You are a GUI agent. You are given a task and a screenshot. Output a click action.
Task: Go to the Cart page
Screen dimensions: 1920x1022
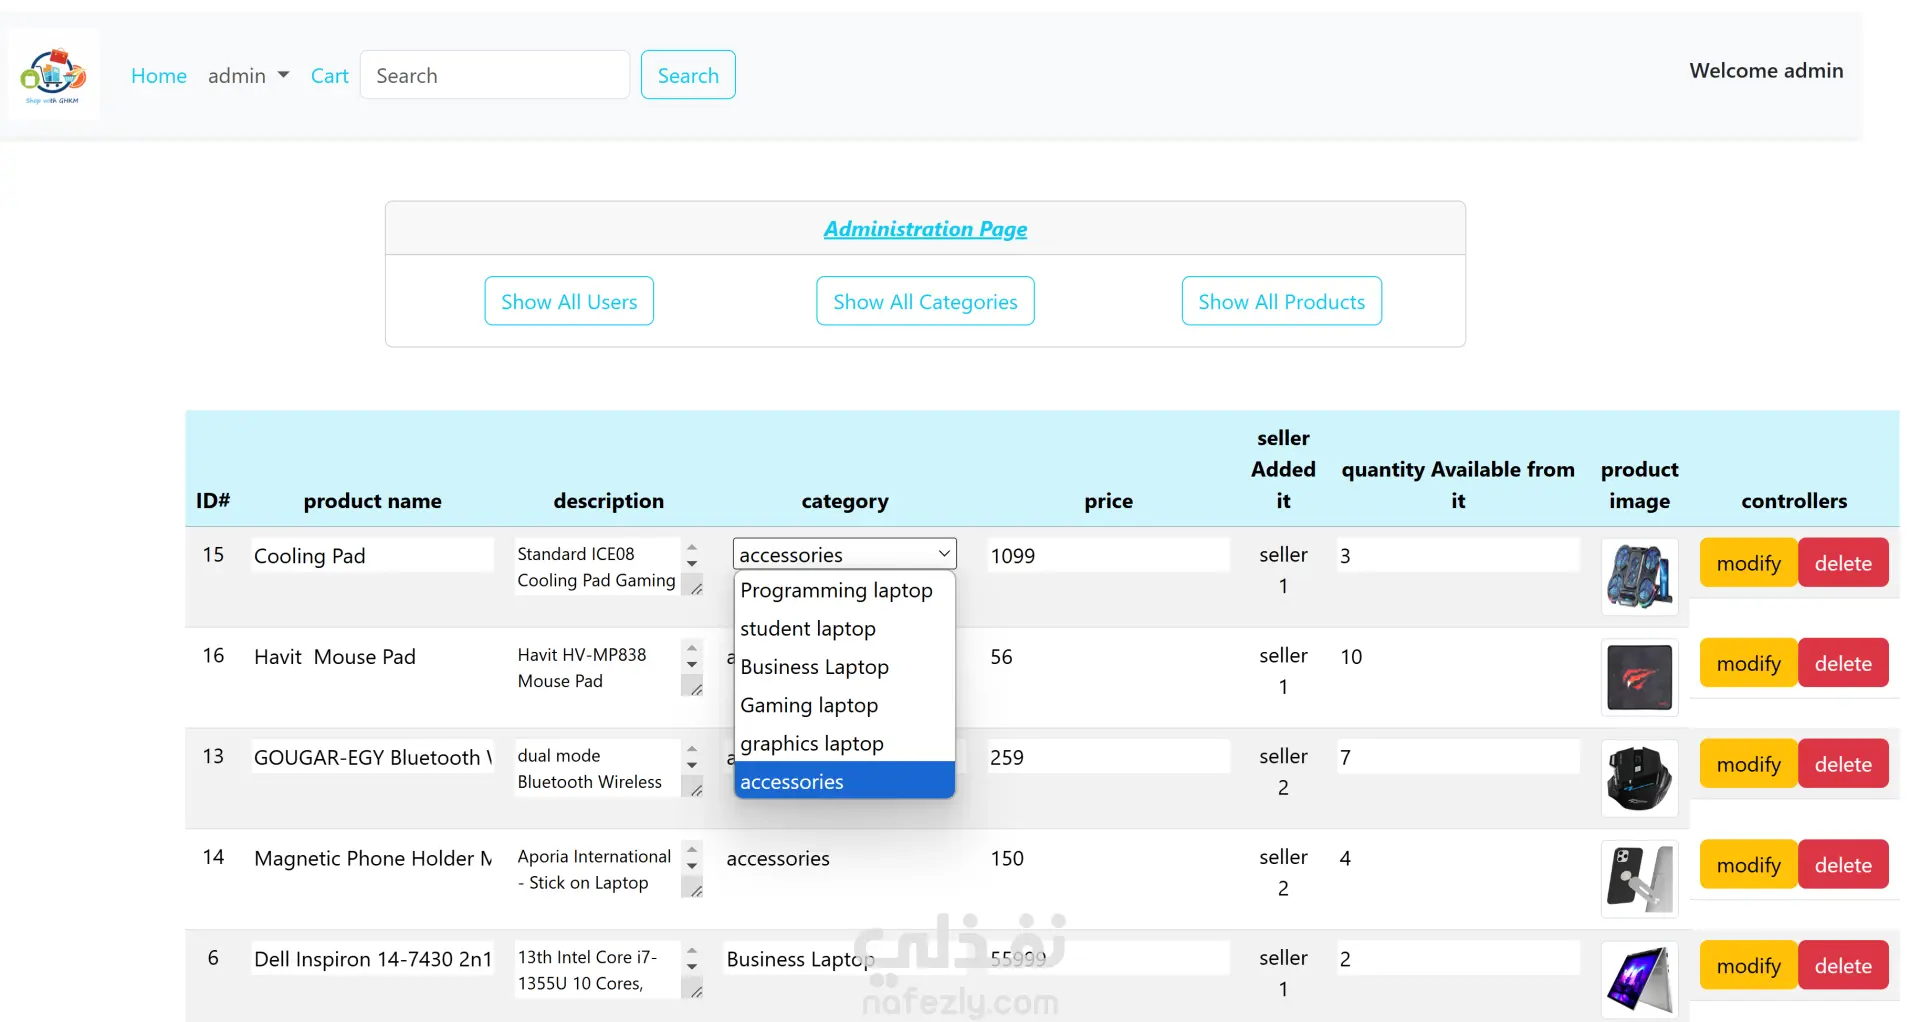pyautogui.click(x=329, y=76)
